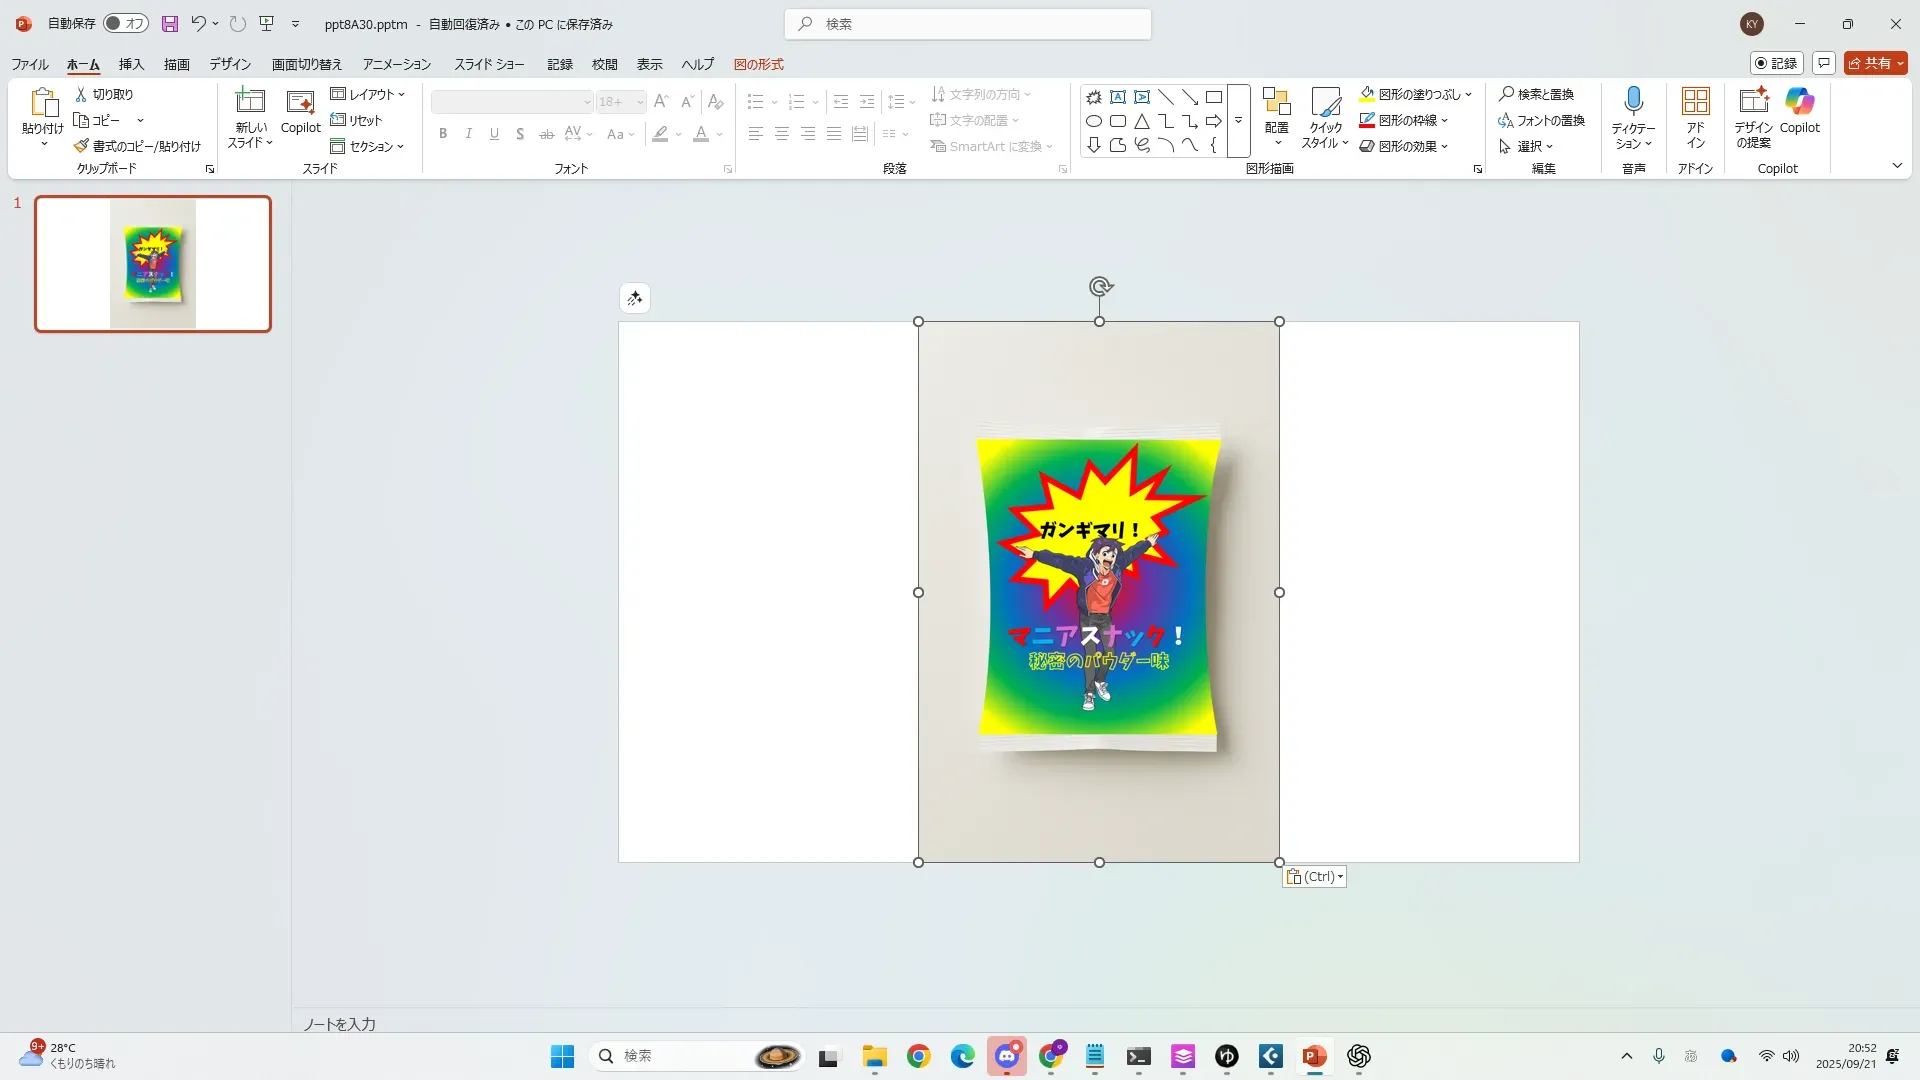The height and width of the screenshot is (1080, 1920).
Task: Toggle bold formatting button
Action: 443,134
